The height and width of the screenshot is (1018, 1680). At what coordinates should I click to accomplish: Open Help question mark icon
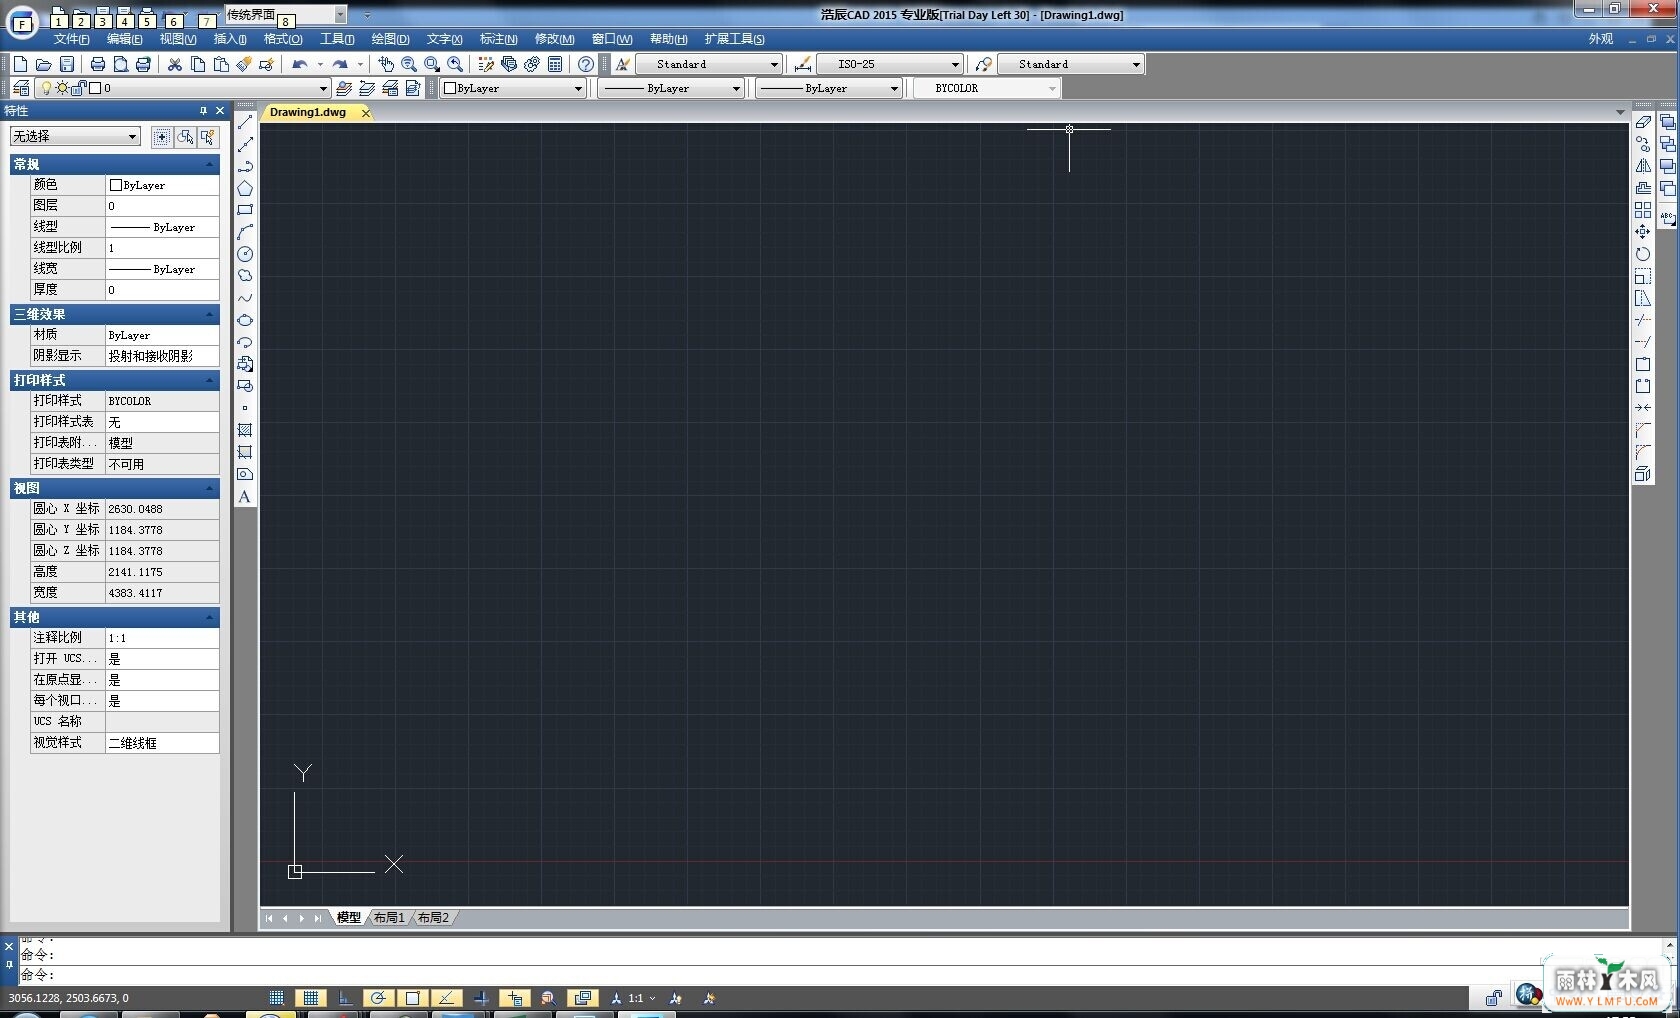tap(586, 64)
